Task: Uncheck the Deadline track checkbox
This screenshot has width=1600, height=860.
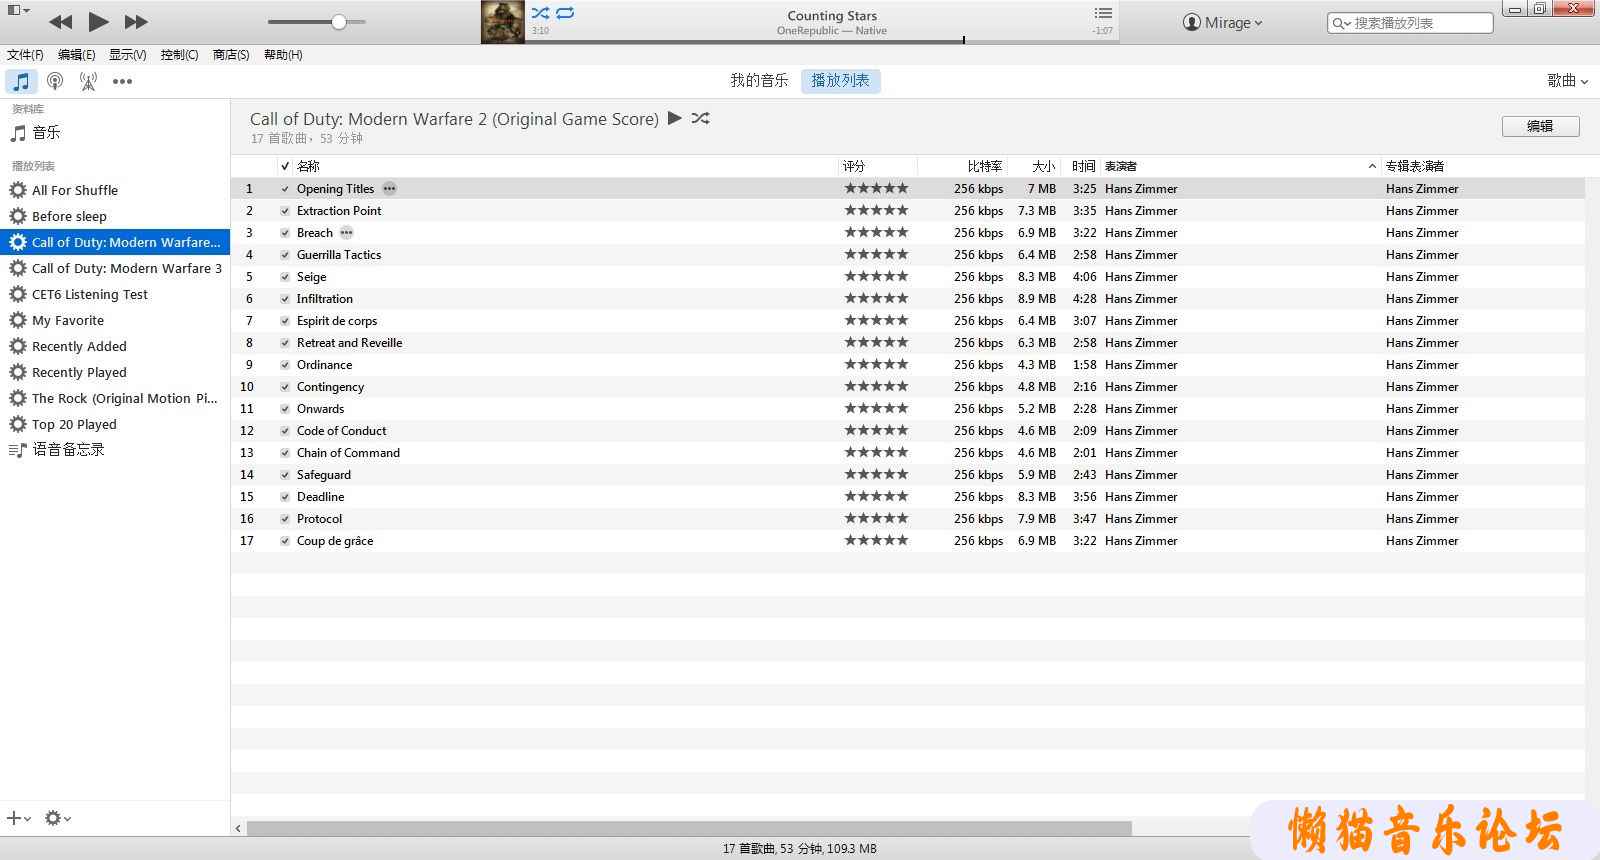Action: pos(285,497)
